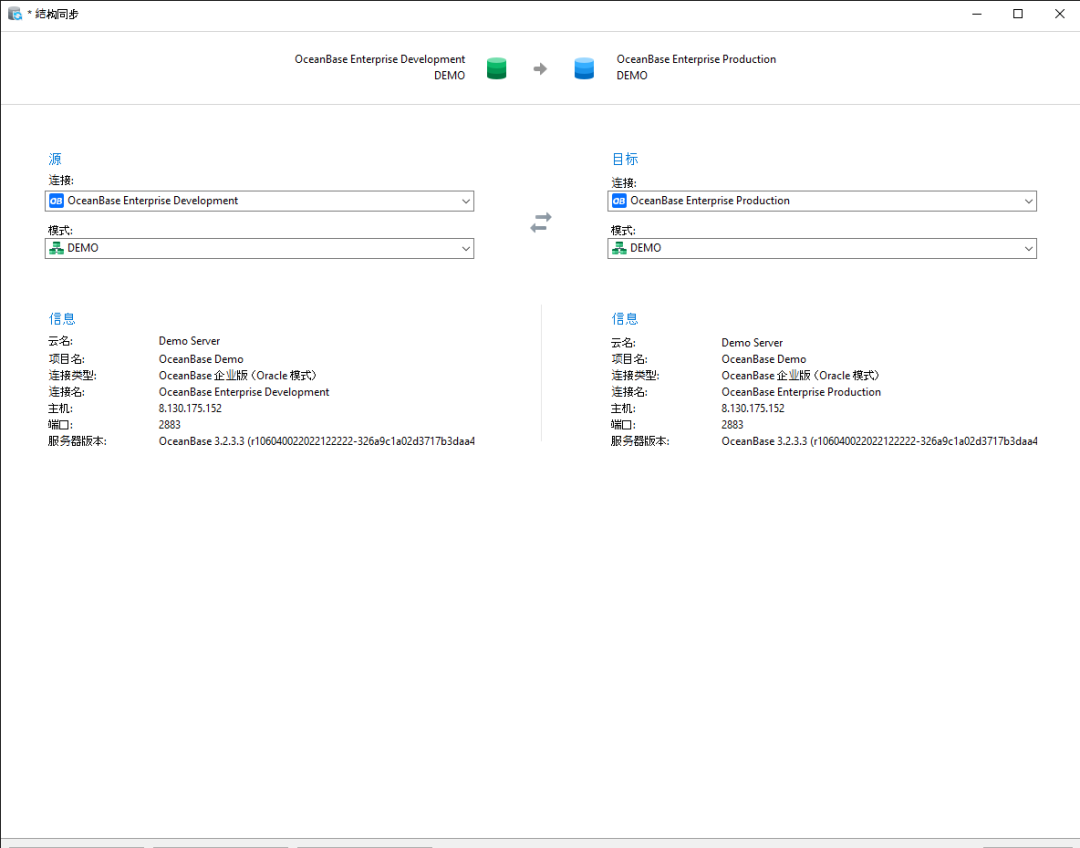Image resolution: width=1080 pixels, height=848 pixels.
Task: Click source connection type OceanBase 企业版 value
Action: coord(238,375)
